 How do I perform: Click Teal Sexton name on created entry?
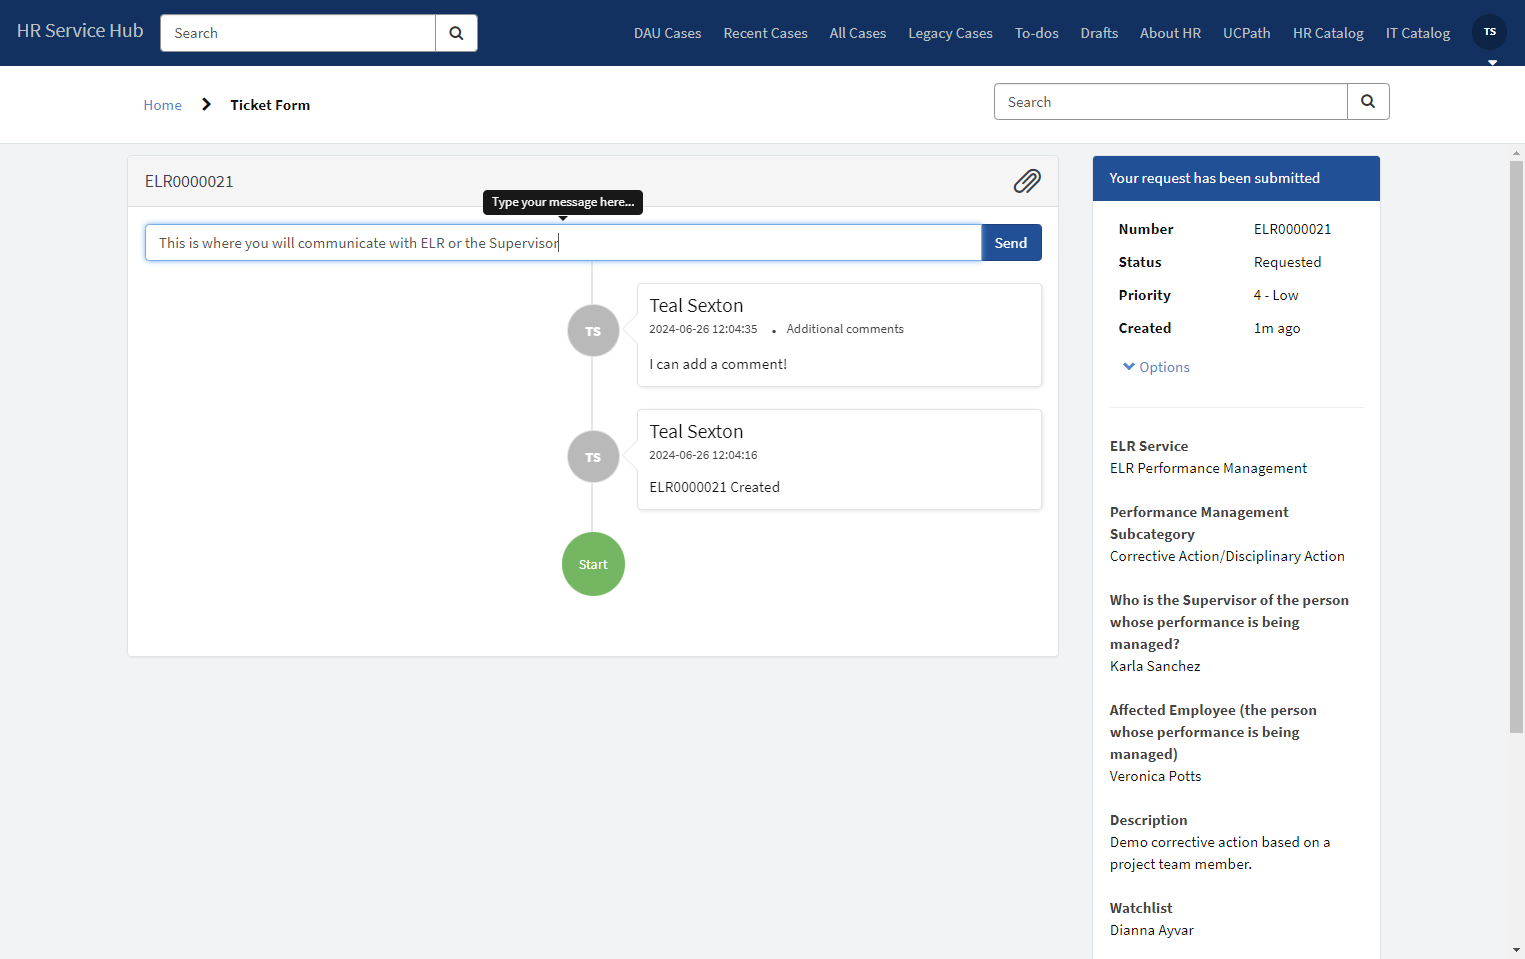click(696, 432)
